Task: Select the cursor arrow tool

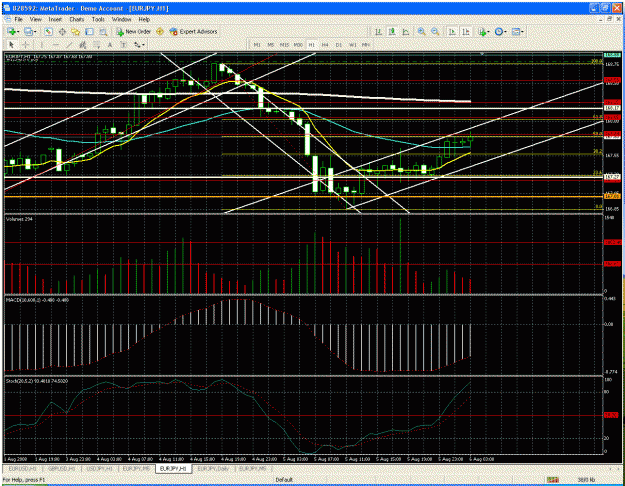Action: (11, 45)
